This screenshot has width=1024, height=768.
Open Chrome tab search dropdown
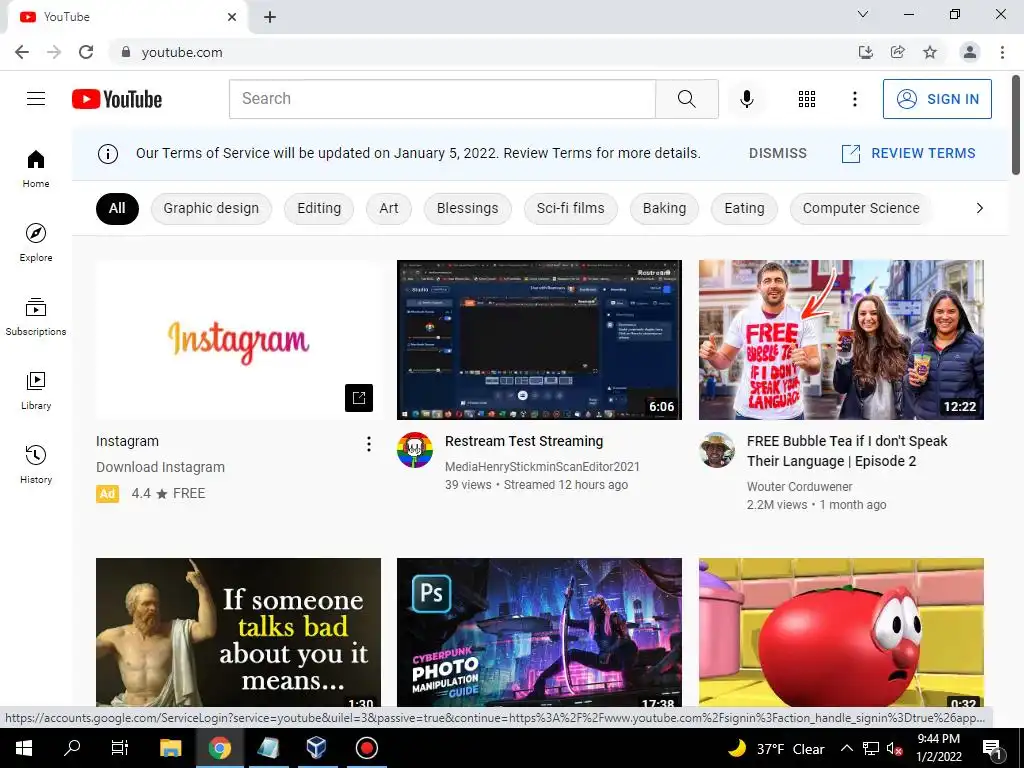tap(863, 14)
